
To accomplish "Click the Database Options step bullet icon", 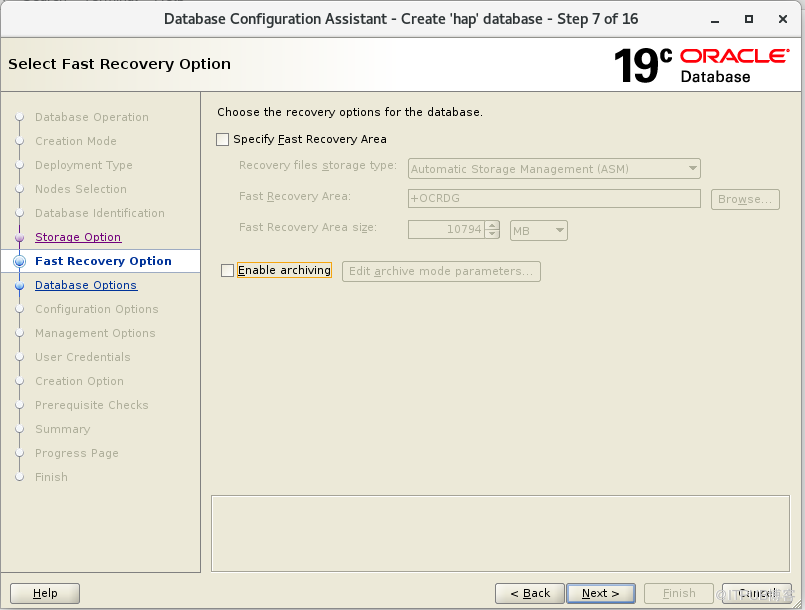I will [x=20, y=285].
